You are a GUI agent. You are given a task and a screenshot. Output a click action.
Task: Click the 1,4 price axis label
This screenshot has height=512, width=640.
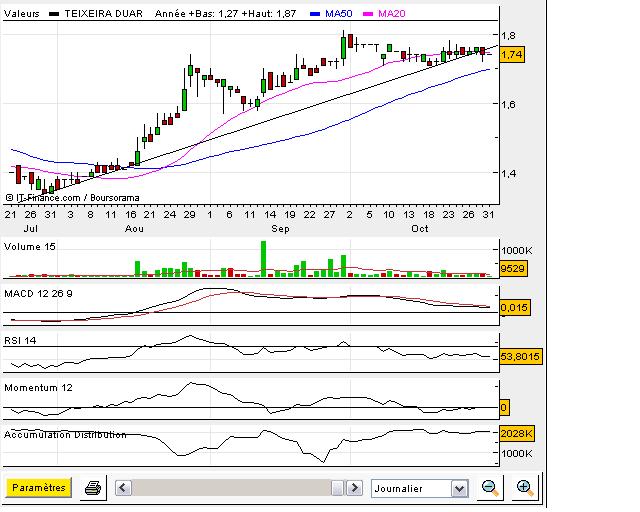[508, 174]
